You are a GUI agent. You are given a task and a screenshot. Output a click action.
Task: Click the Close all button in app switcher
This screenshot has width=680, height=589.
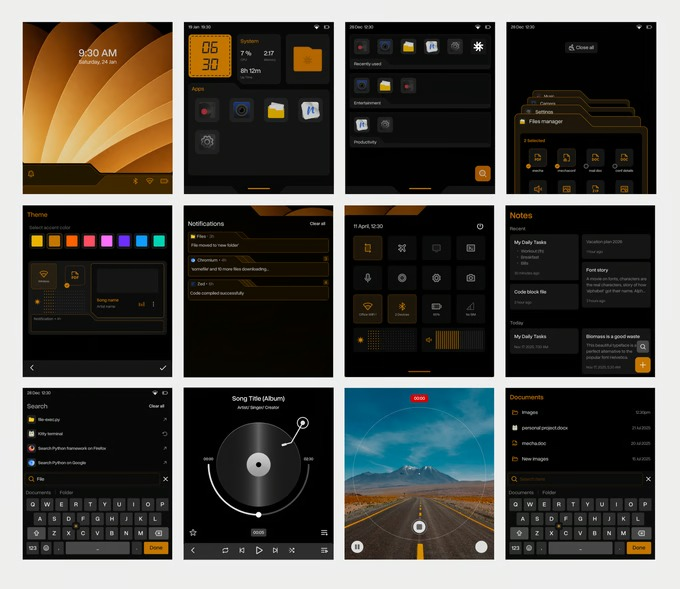[x=581, y=47]
